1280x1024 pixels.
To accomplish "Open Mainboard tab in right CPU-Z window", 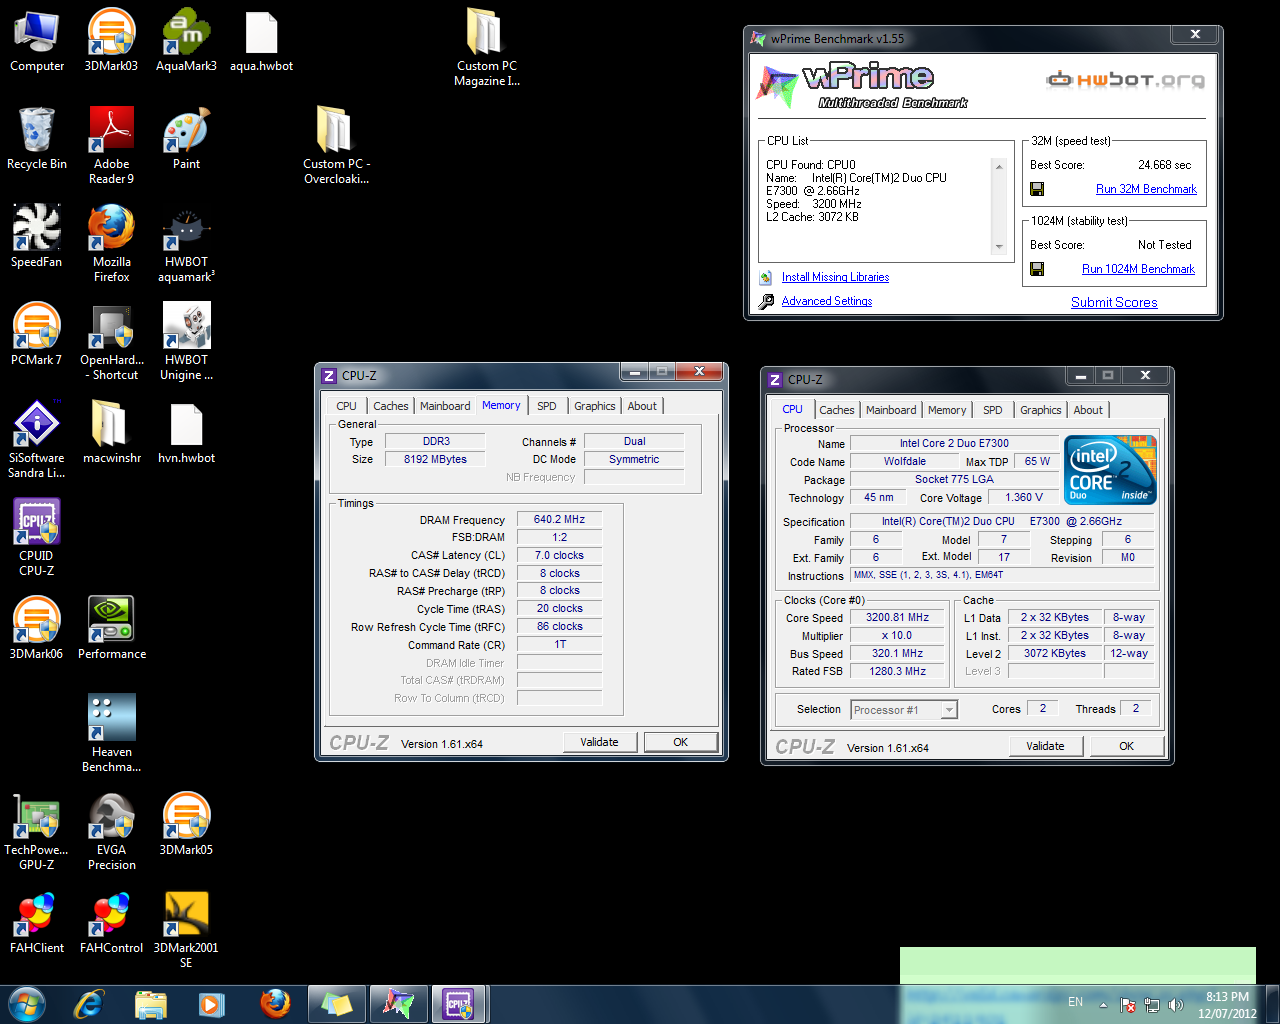I will tap(891, 410).
